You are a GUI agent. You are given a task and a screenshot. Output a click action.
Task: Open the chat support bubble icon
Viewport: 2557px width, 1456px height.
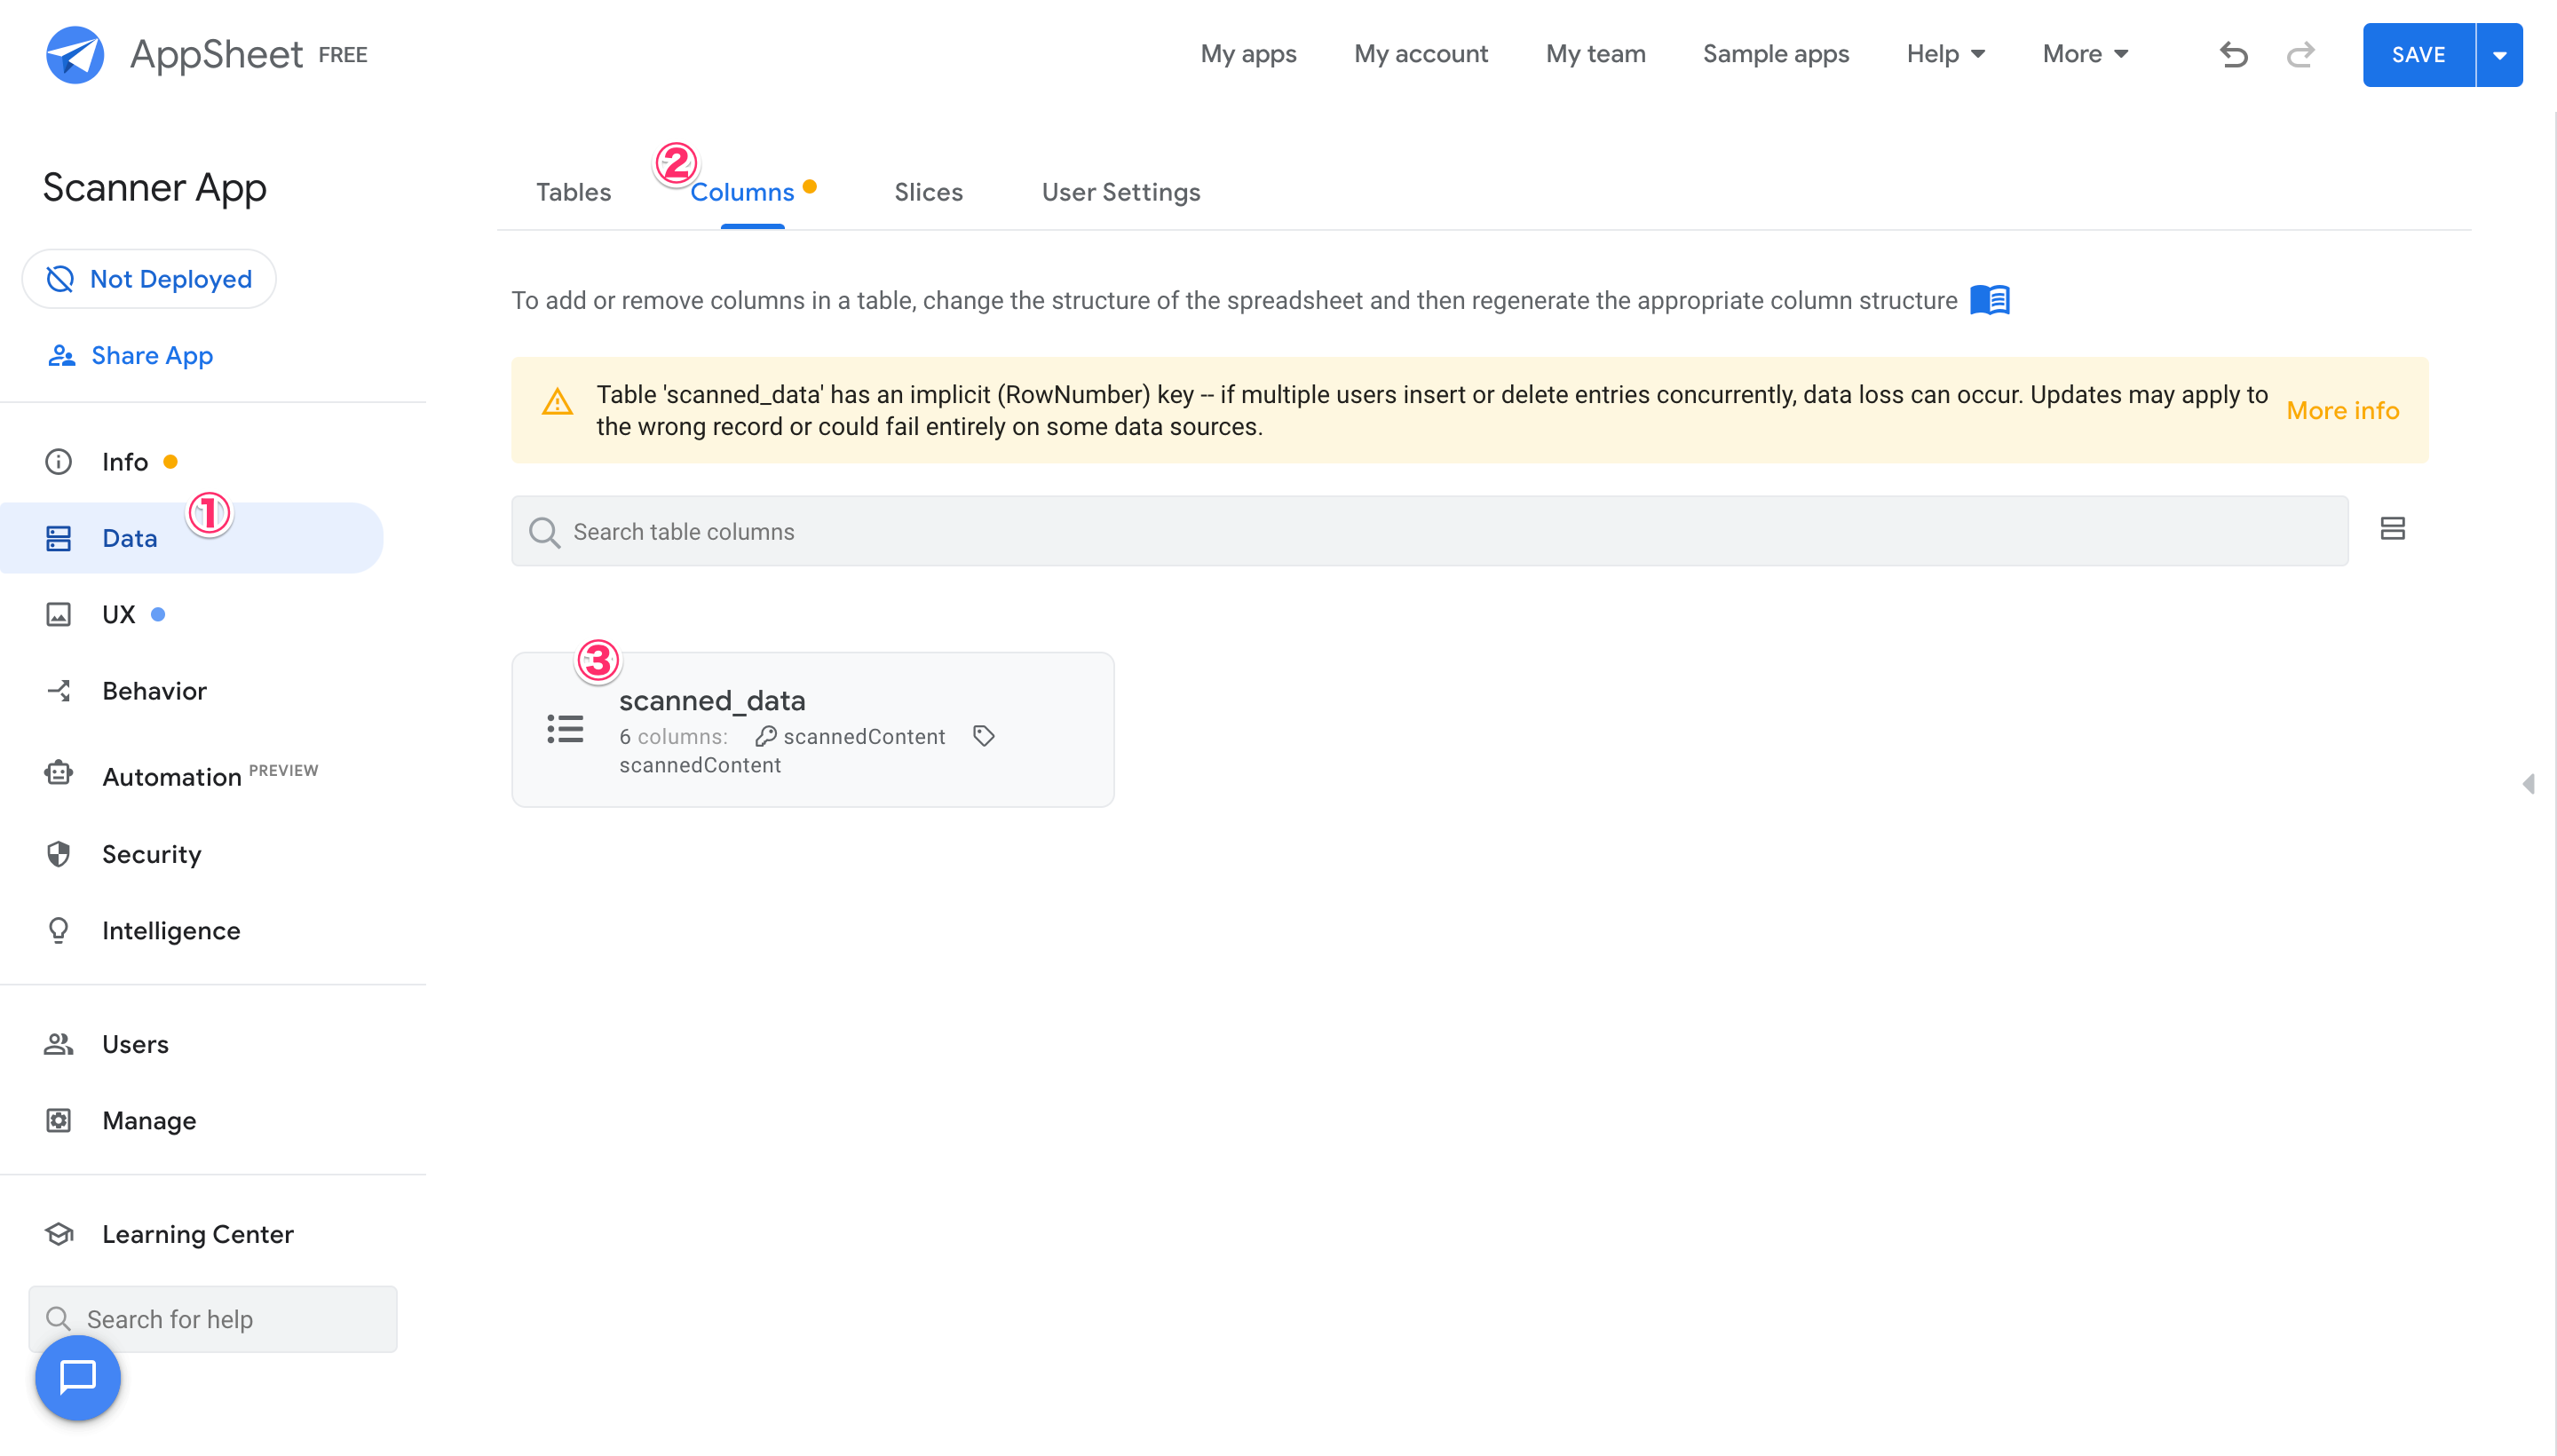click(78, 1378)
